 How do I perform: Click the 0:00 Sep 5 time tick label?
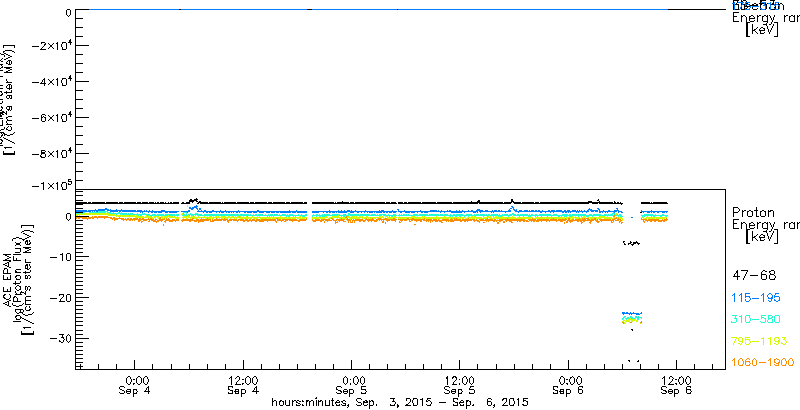(352, 387)
